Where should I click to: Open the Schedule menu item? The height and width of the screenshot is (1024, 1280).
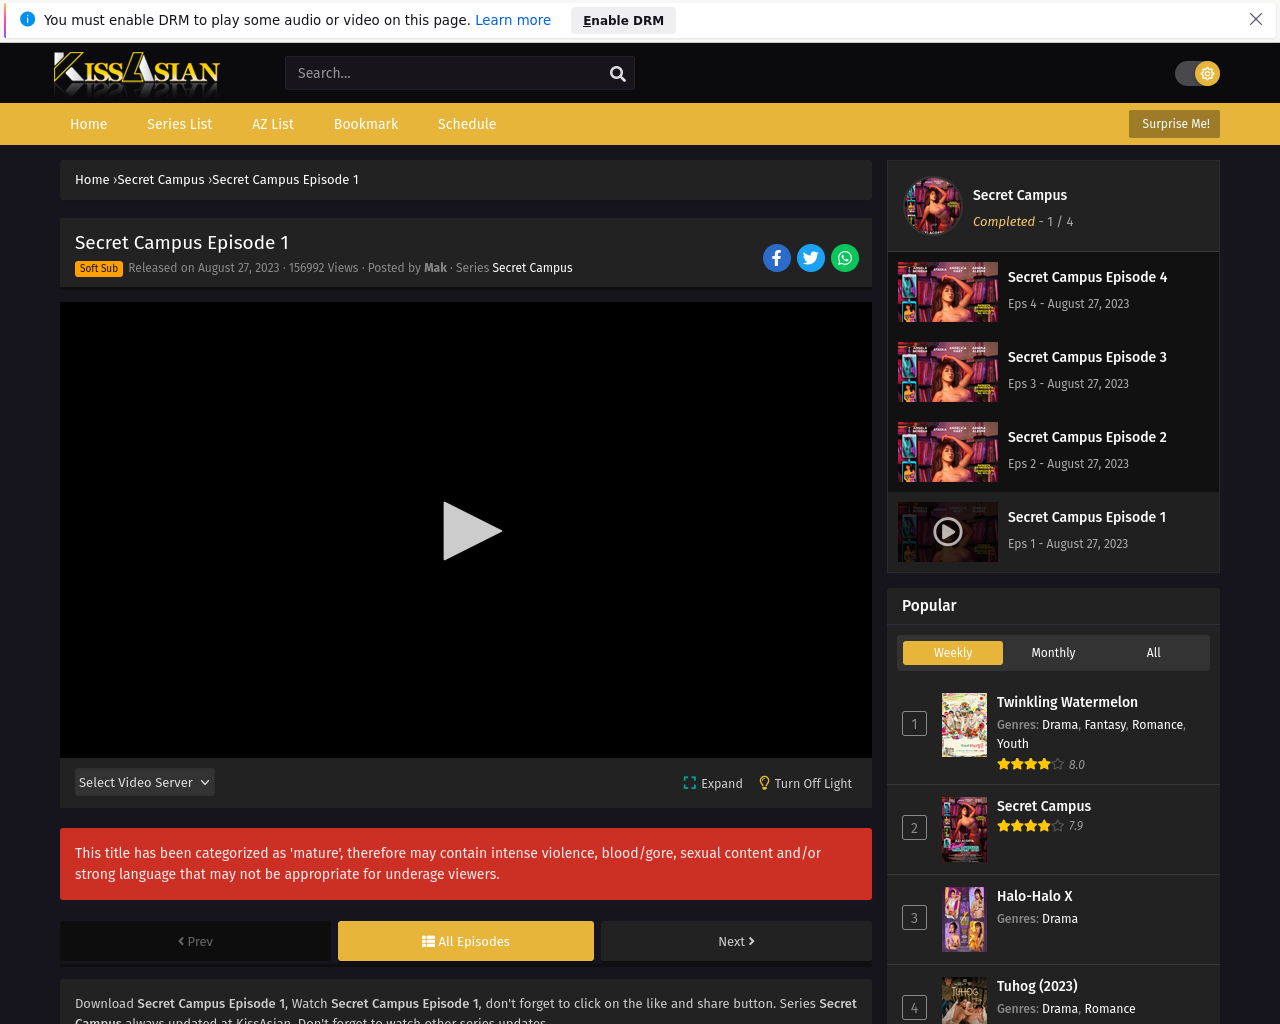(467, 124)
